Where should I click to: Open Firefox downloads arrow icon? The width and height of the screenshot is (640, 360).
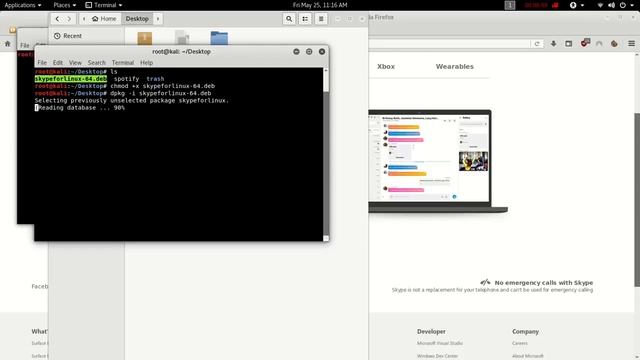click(553, 44)
